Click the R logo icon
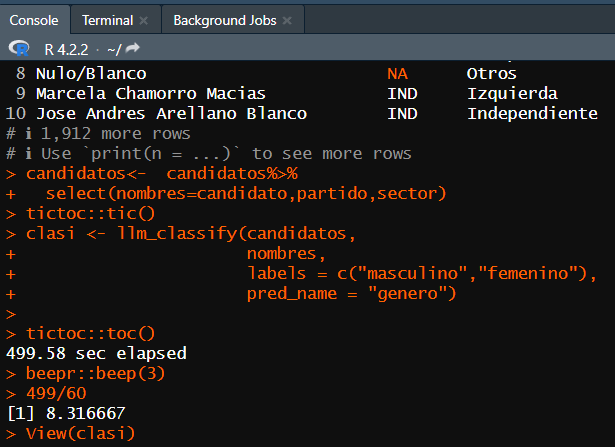This screenshot has height=447, width=615. pos(19,49)
